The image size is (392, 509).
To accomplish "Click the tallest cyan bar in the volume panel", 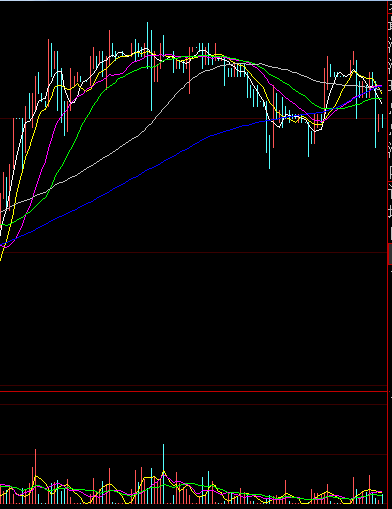I will (163, 474).
